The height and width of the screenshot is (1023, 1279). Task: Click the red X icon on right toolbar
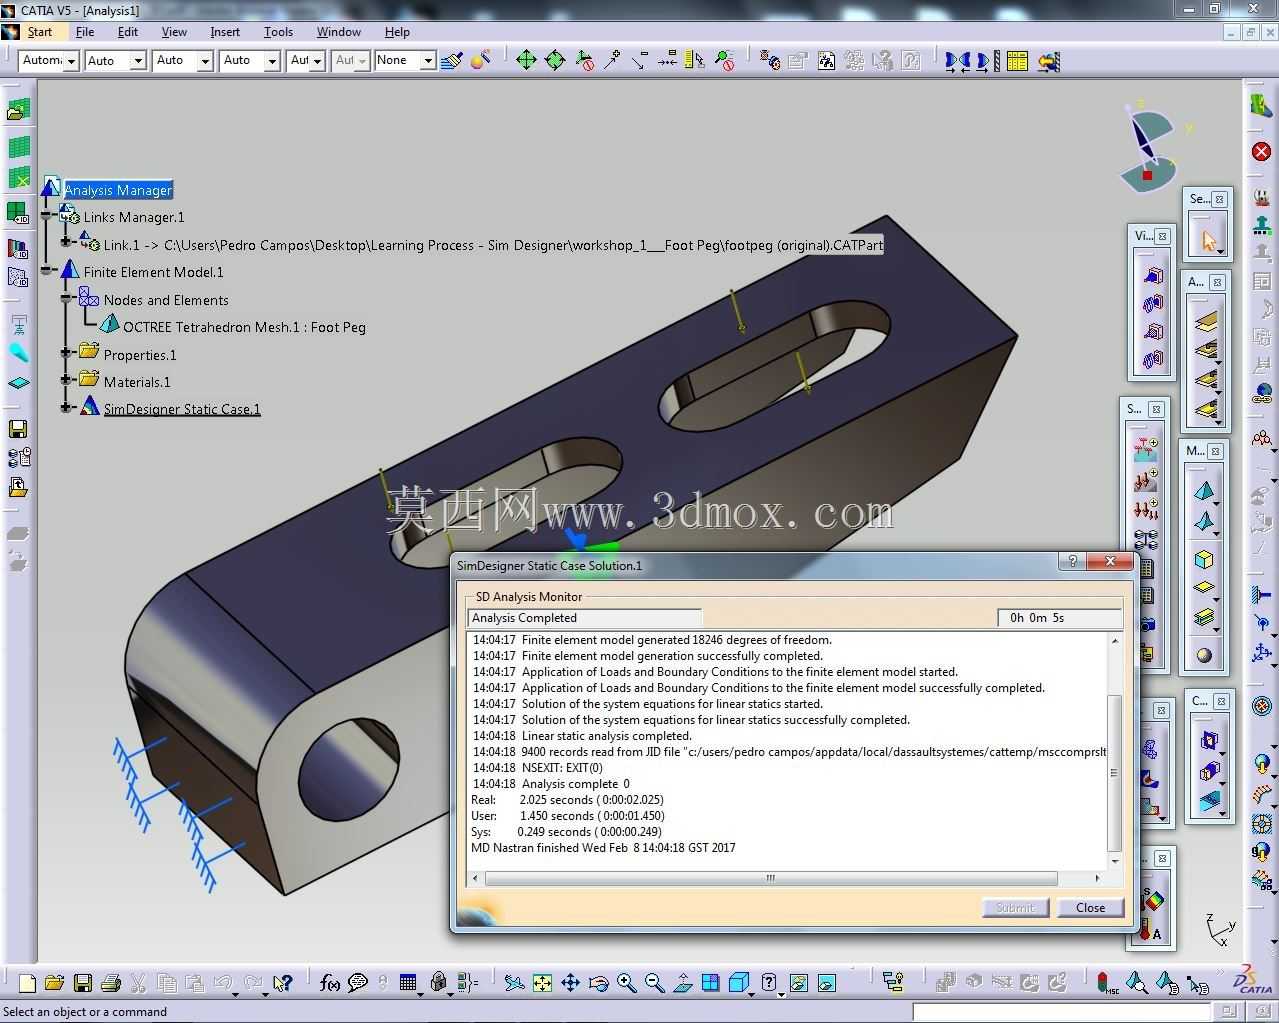[1261, 151]
